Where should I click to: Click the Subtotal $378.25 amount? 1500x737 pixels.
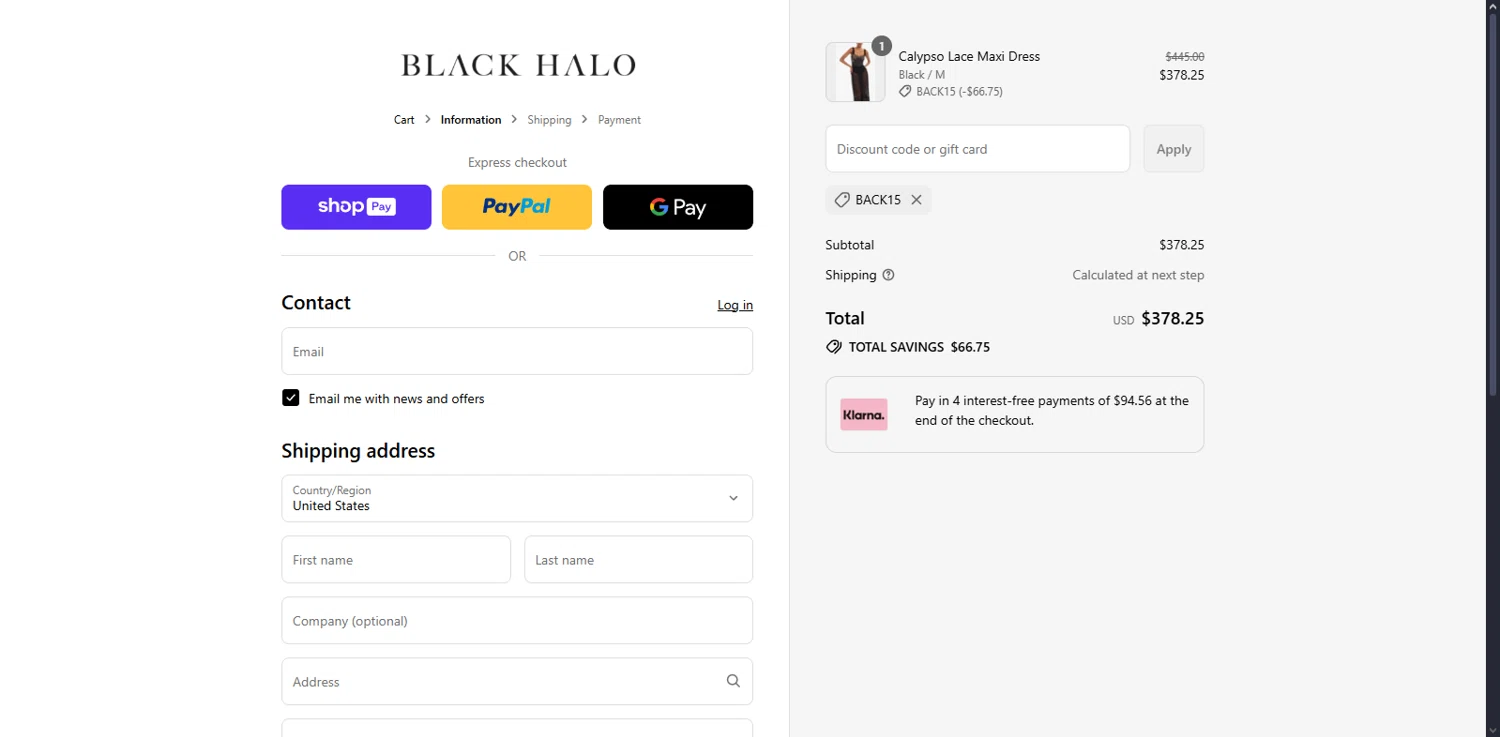(1182, 245)
